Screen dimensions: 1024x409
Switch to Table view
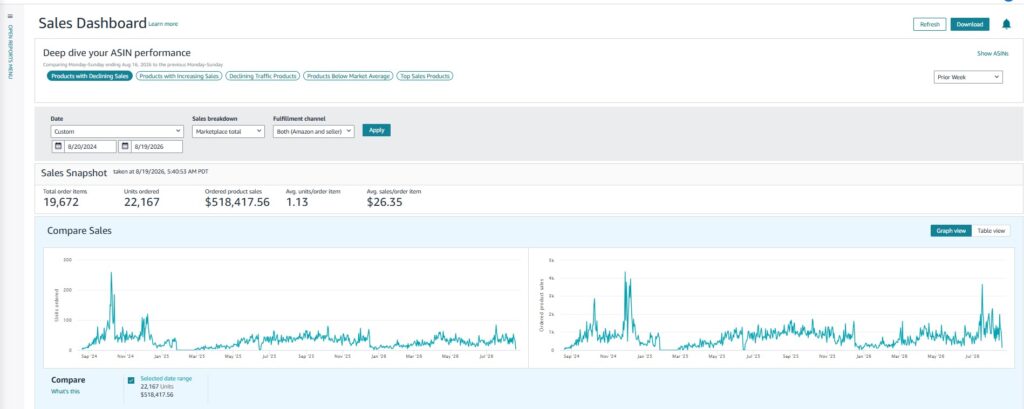click(x=991, y=231)
